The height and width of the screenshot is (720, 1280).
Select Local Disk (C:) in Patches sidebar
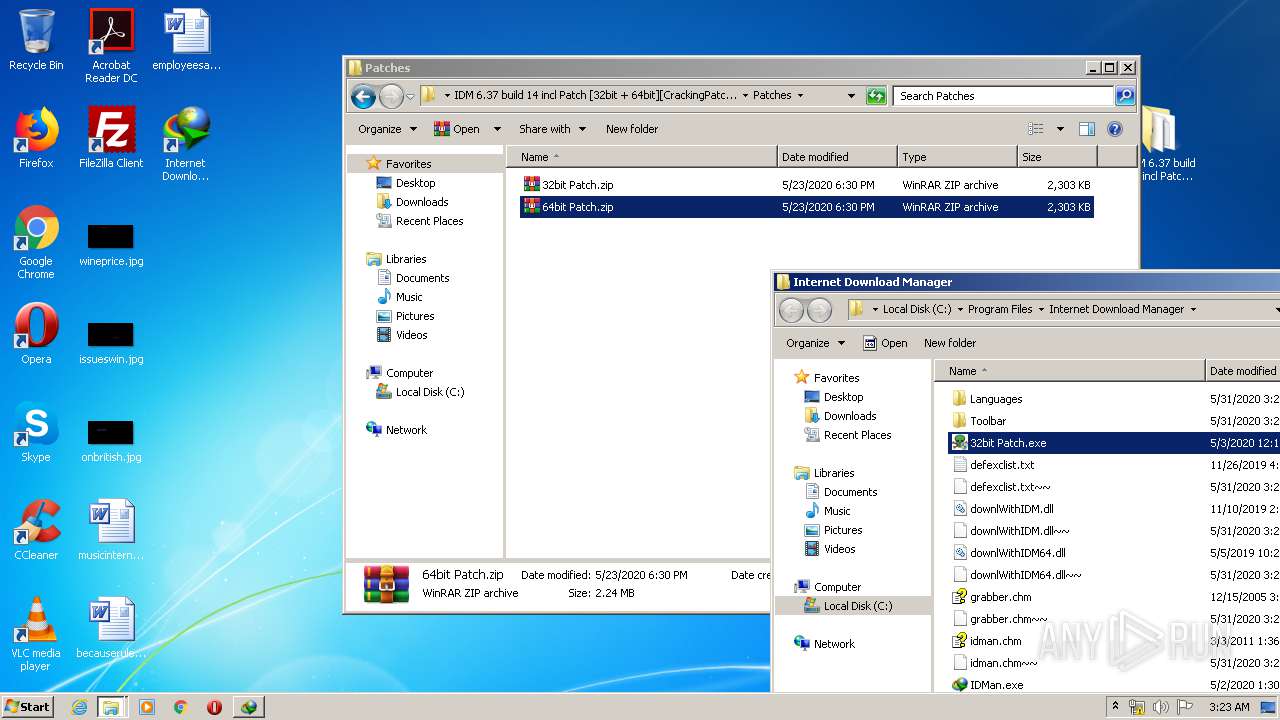[429, 392]
